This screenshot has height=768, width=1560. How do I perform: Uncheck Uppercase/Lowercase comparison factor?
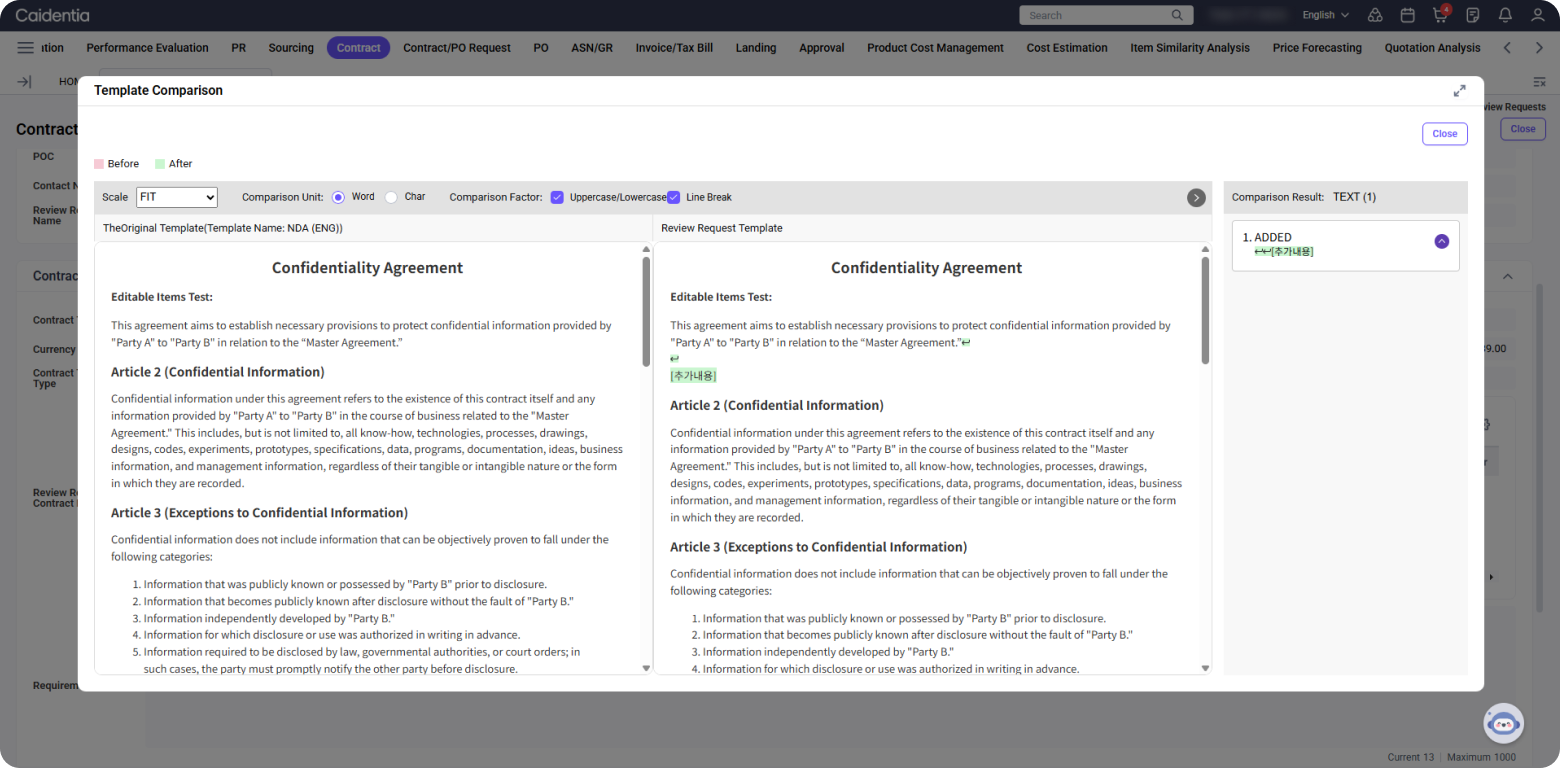[x=558, y=197]
